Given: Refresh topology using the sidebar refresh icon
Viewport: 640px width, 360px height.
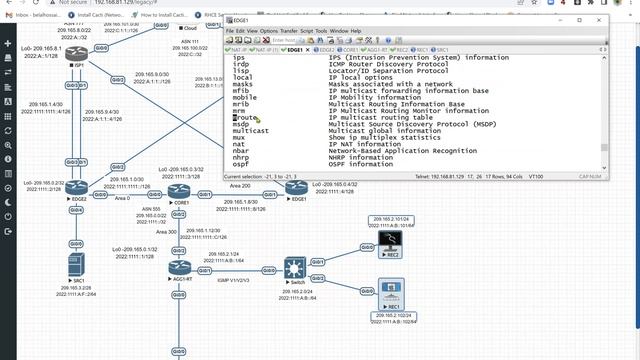Looking at the screenshot, I should pos(8,131).
